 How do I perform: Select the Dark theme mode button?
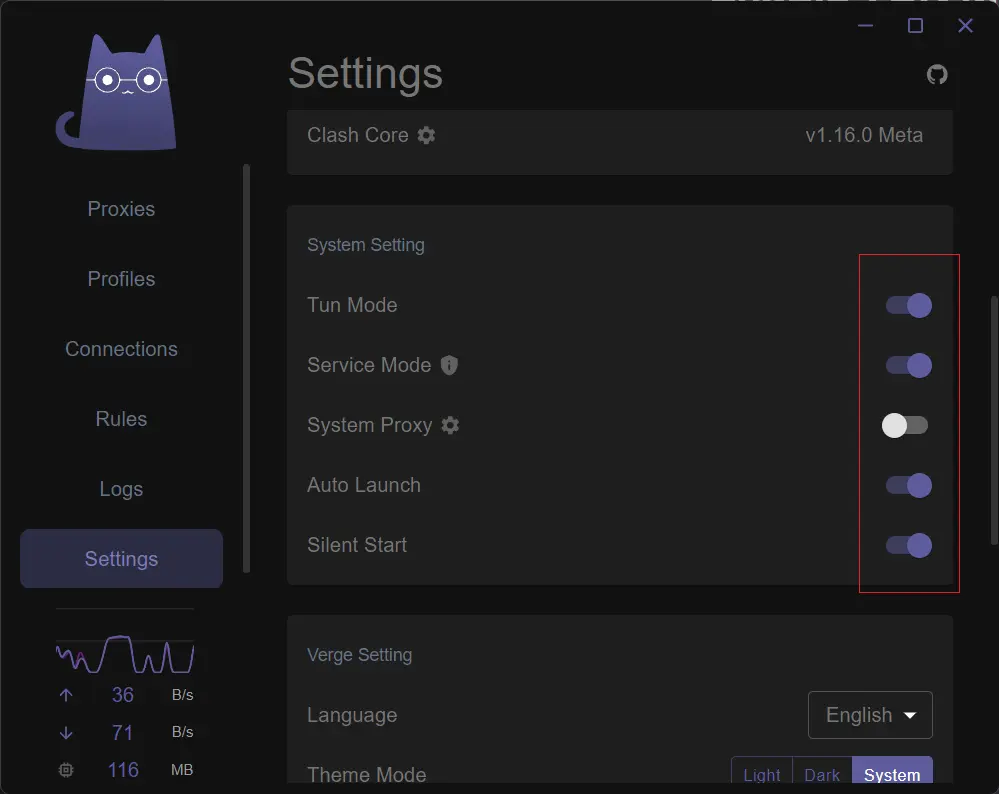[x=822, y=775]
